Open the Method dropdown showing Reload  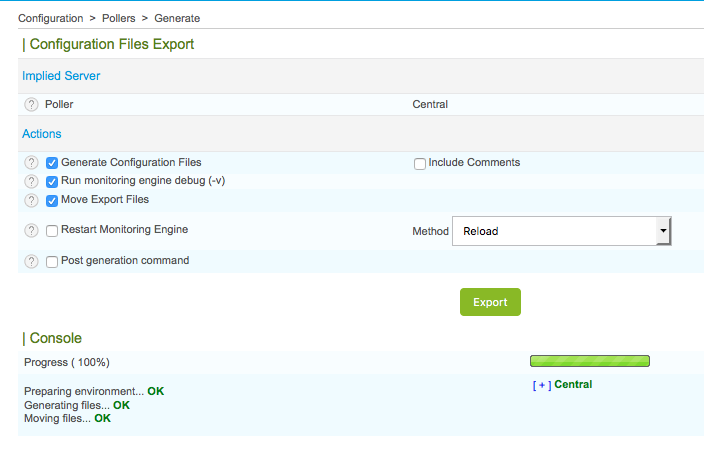(553, 231)
